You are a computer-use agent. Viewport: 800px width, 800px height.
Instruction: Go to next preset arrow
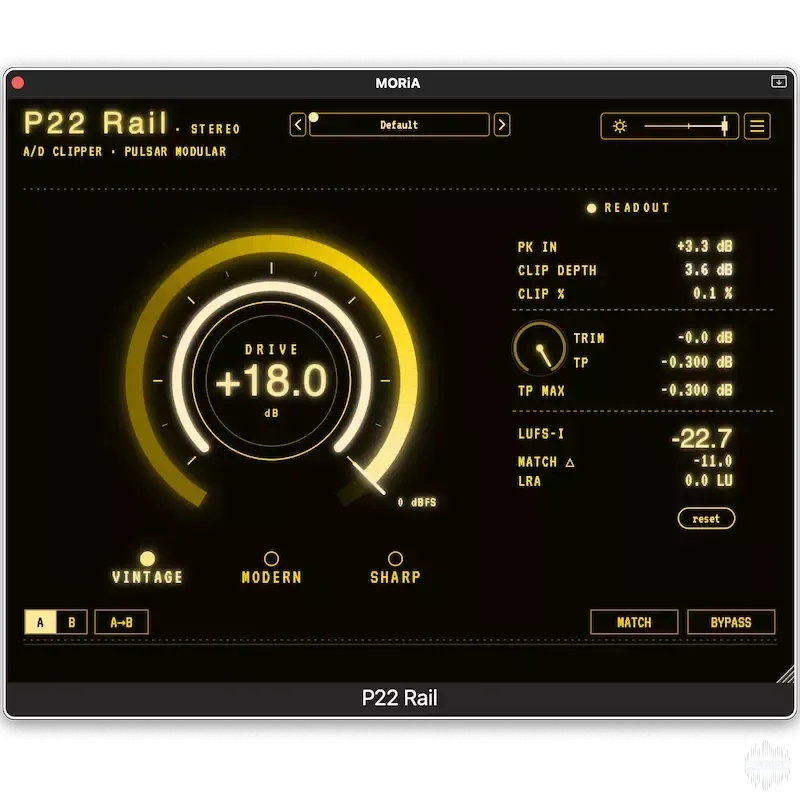(502, 124)
